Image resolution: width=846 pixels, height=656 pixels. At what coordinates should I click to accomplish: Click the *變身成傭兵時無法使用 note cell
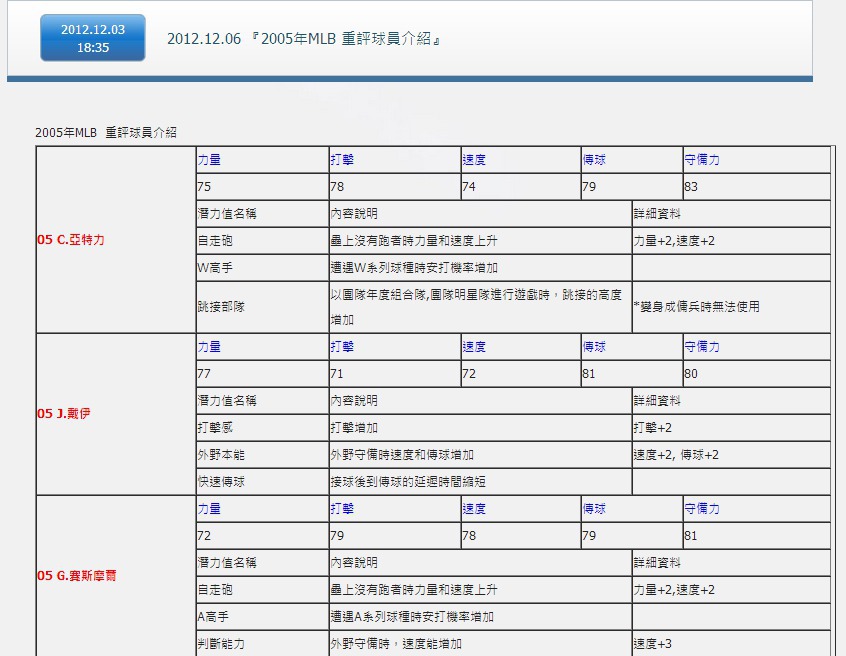(x=696, y=307)
